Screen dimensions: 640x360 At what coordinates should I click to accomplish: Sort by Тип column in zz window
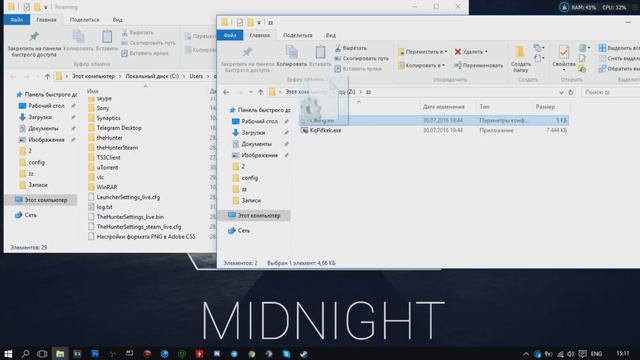coord(484,107)
